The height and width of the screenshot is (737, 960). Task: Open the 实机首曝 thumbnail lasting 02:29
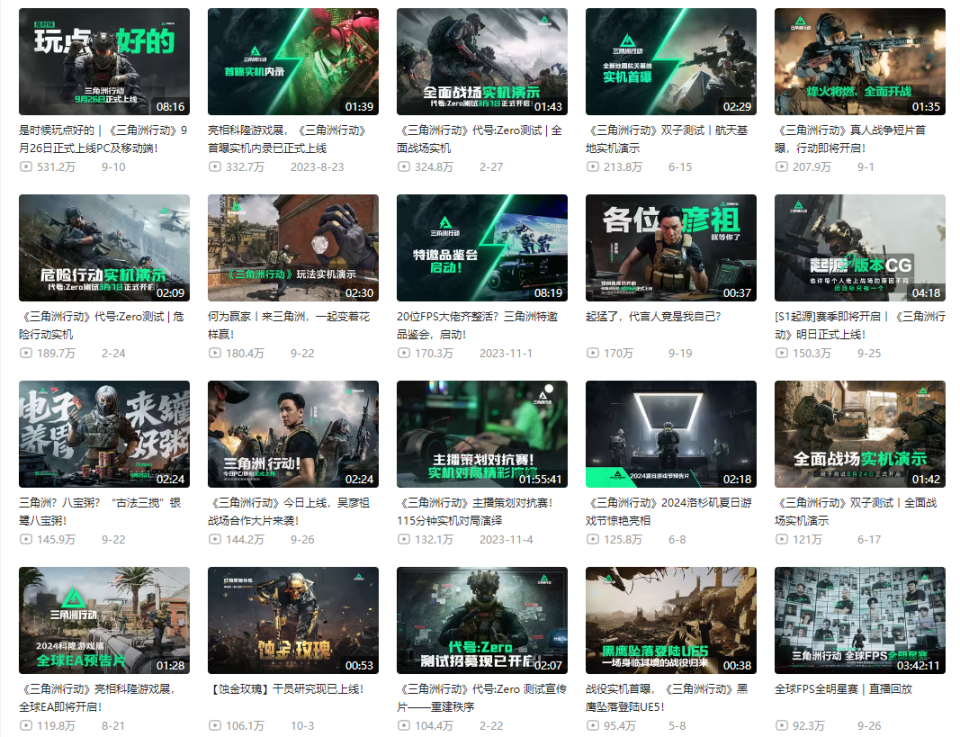click(671, 61)
